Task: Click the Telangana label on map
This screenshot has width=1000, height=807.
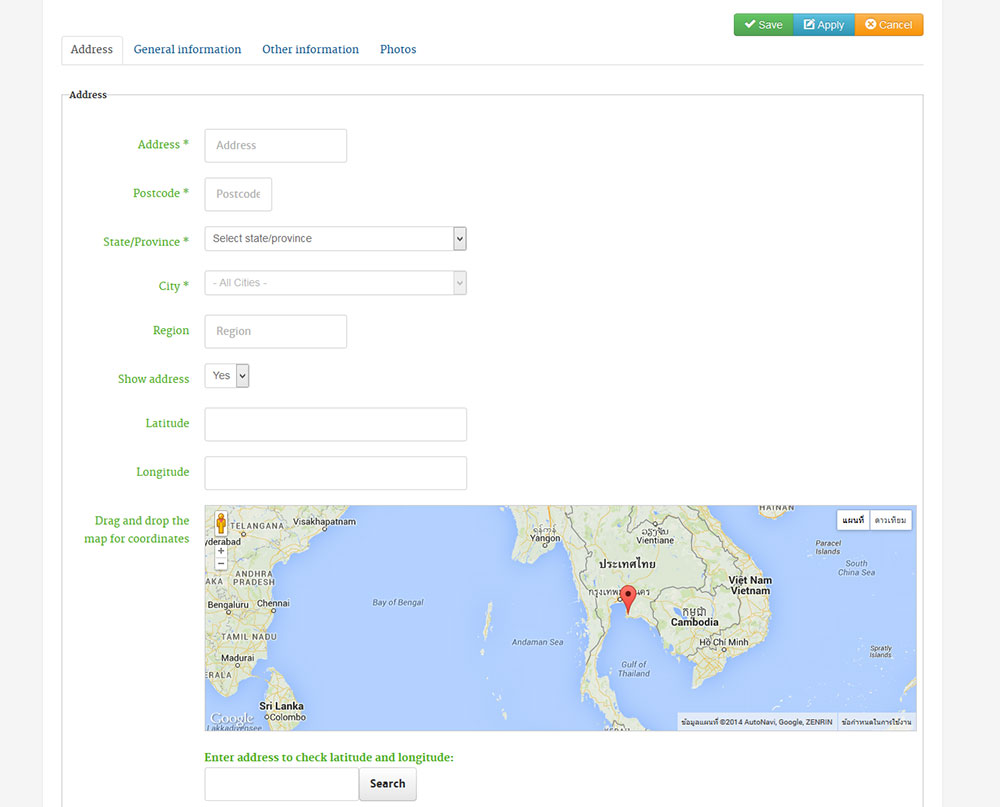Action: [x=257, y=526]
